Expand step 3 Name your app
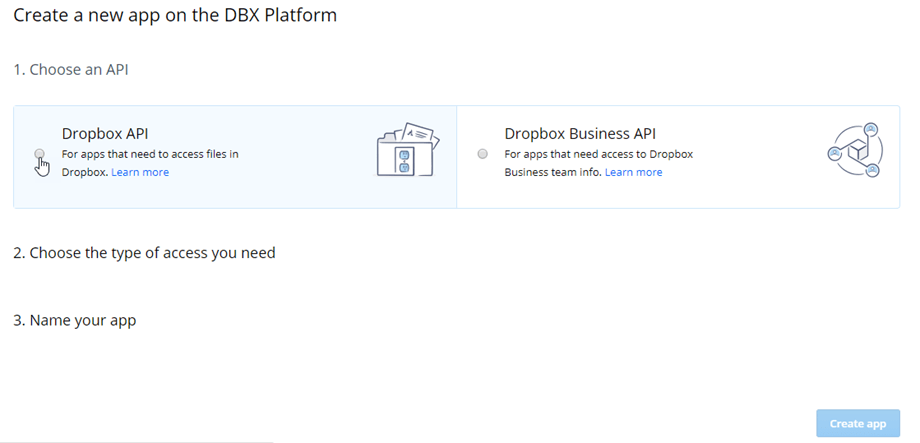This screenshot has width=920, height=443. click(x=75, y=321)
